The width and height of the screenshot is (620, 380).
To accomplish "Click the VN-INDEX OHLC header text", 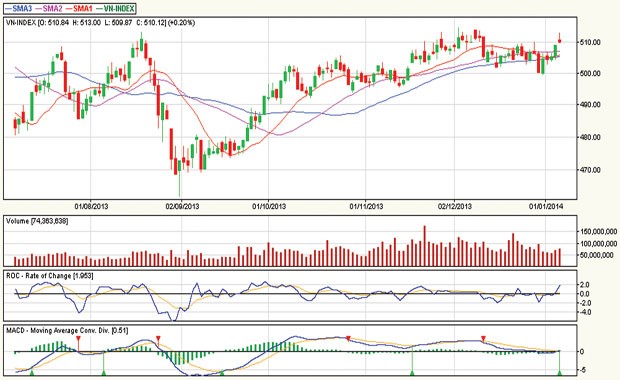I will pyautogui.click(x=100, y=23).
